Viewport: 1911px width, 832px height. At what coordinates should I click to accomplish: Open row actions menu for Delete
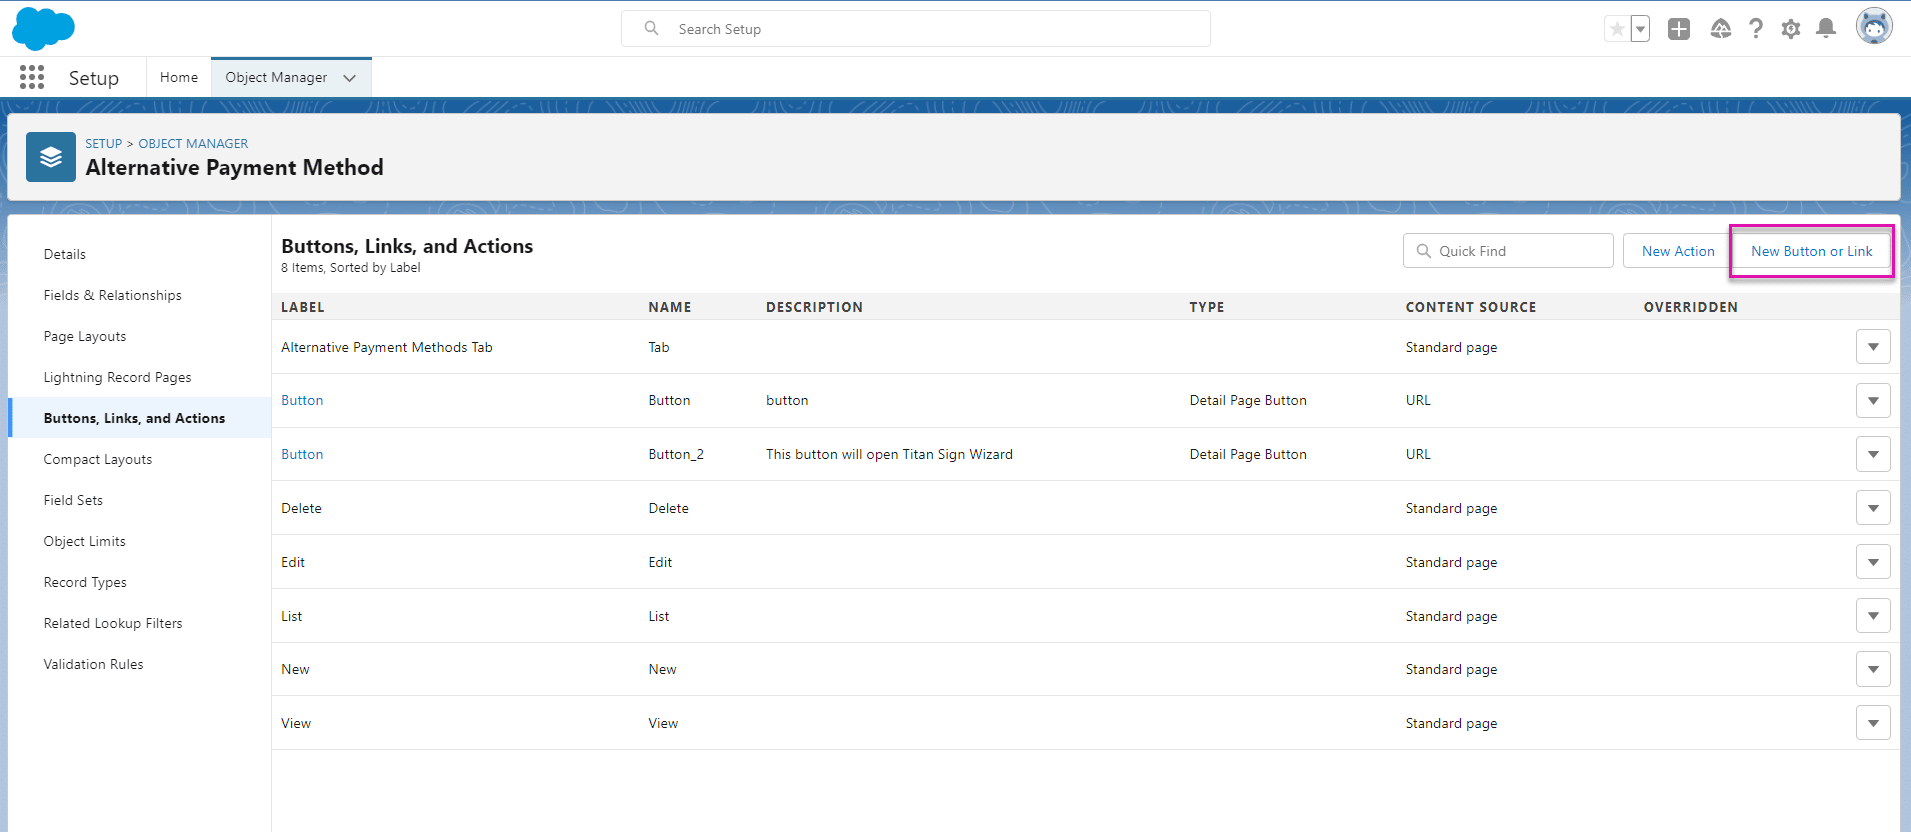tap(1872, 508)
